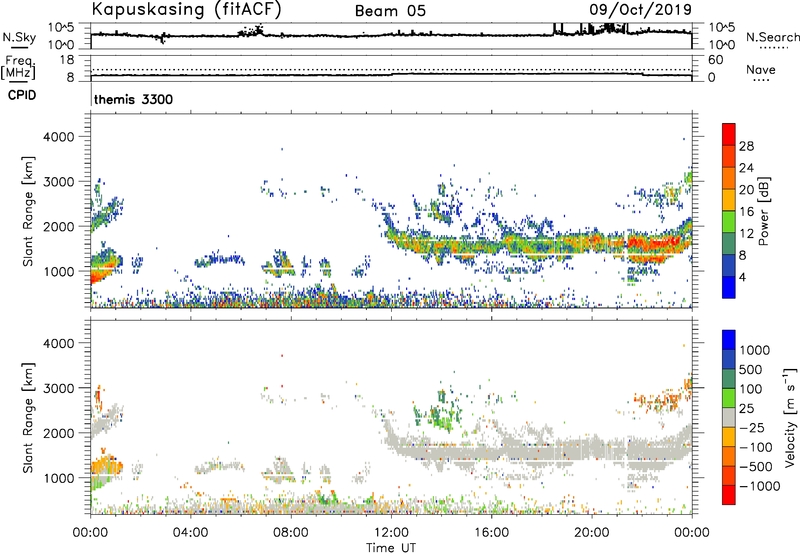Click the '20:00' time axis label
The image size is (800, 554).
pos(592,533)
